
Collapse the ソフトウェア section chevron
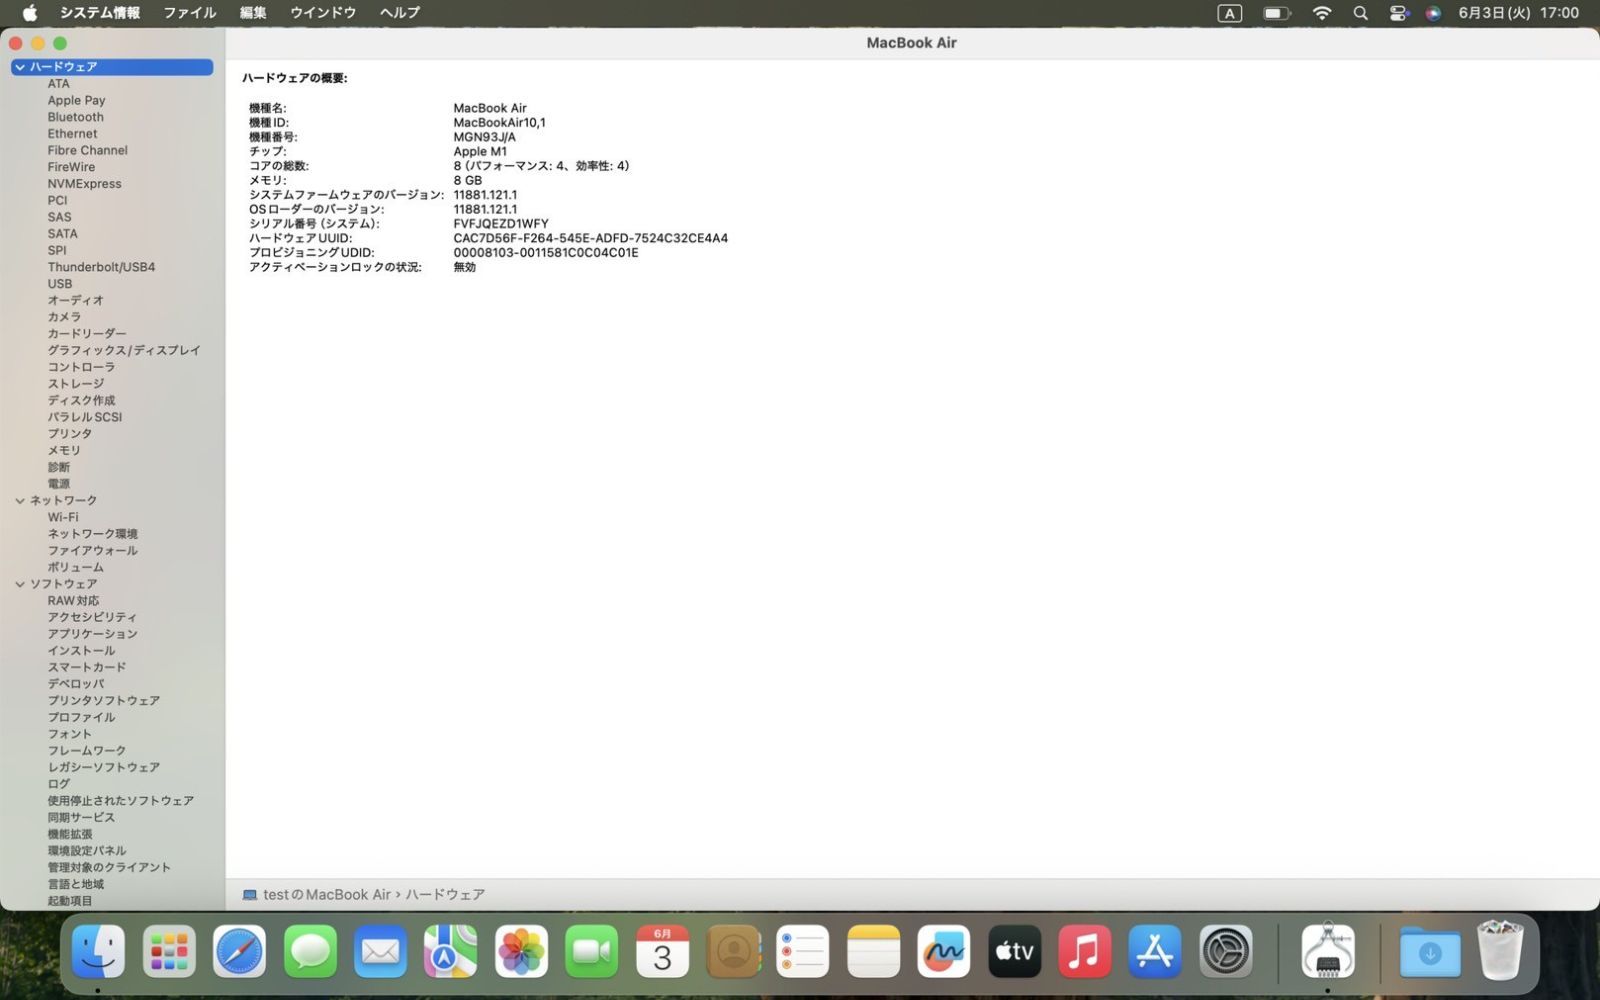[20, 584]
